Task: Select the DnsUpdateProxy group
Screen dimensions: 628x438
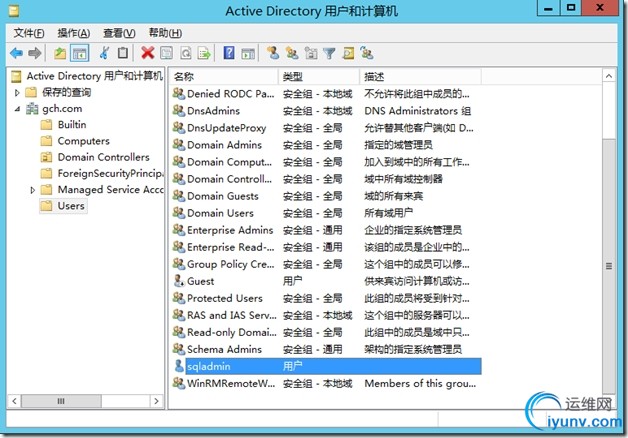Action: coord(326,128)
